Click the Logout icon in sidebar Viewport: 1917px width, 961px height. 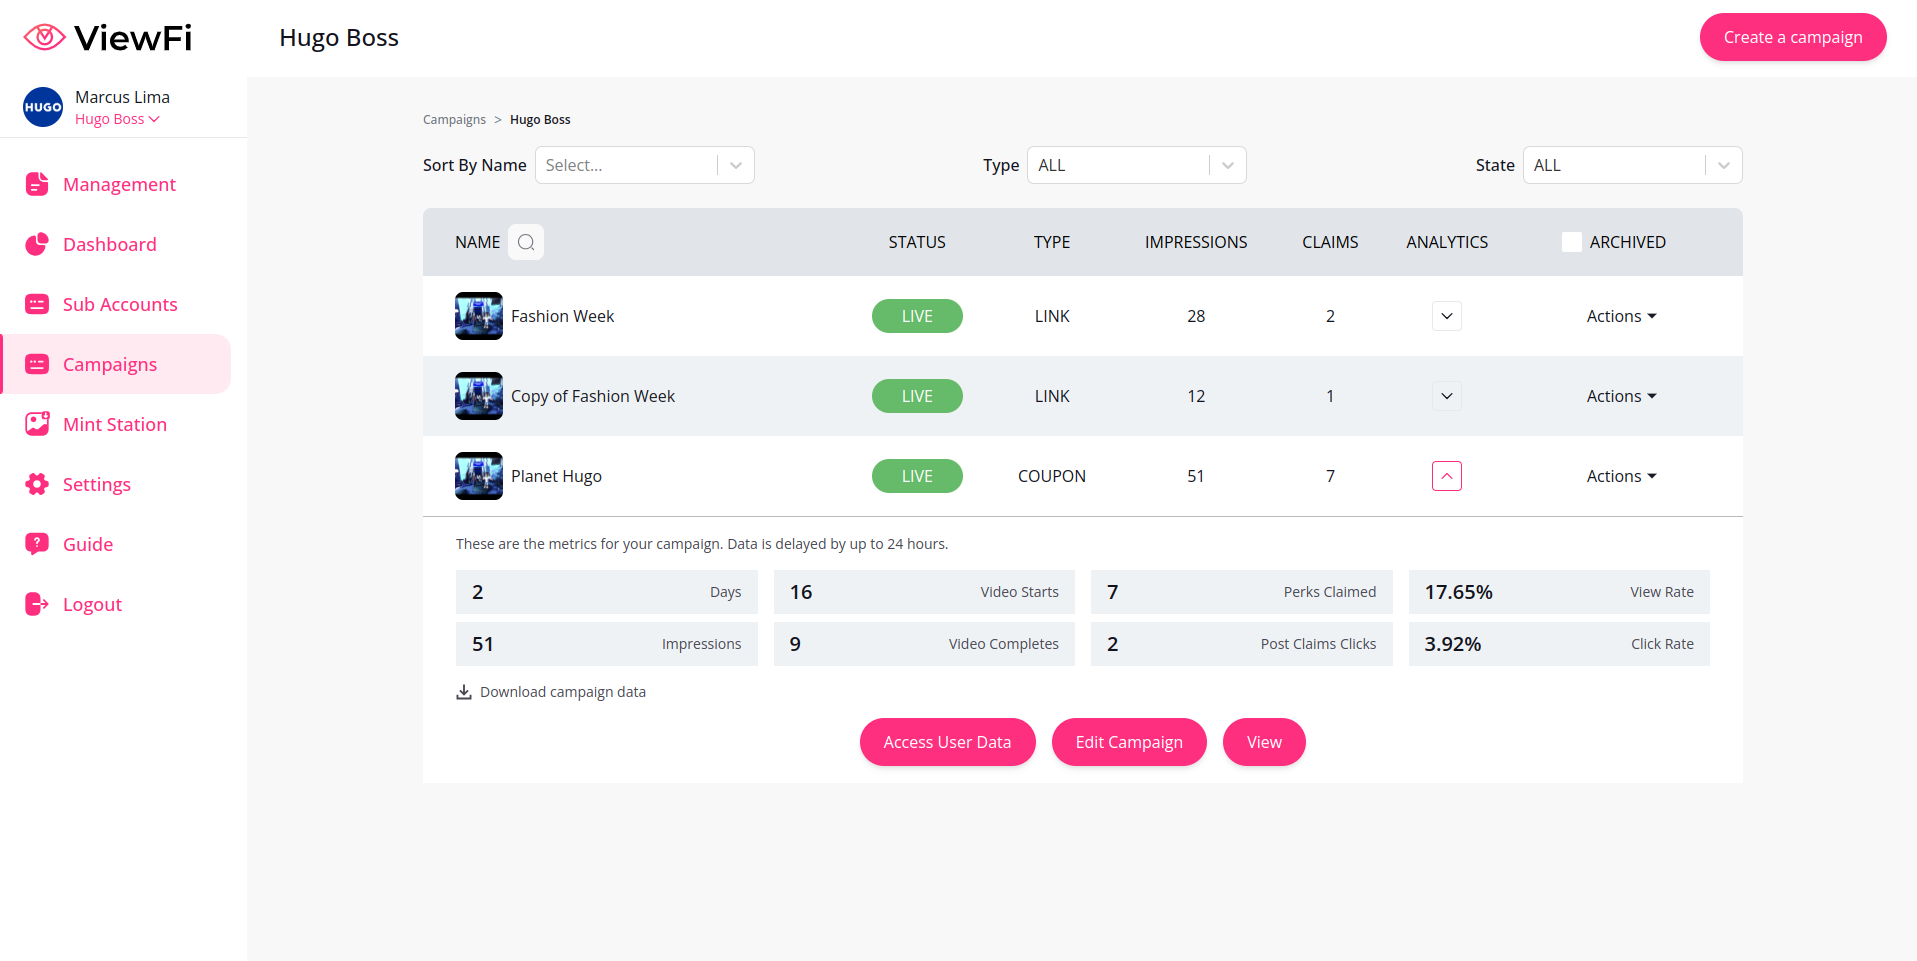coord(37,604)
